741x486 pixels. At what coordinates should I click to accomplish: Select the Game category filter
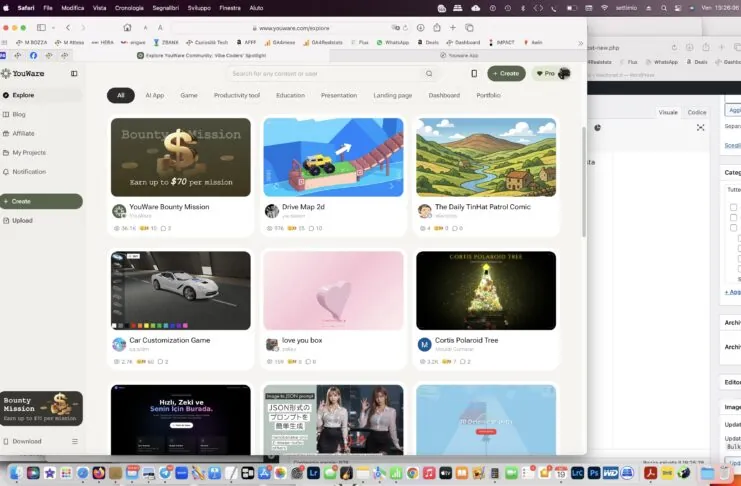(x=189, y=95)
